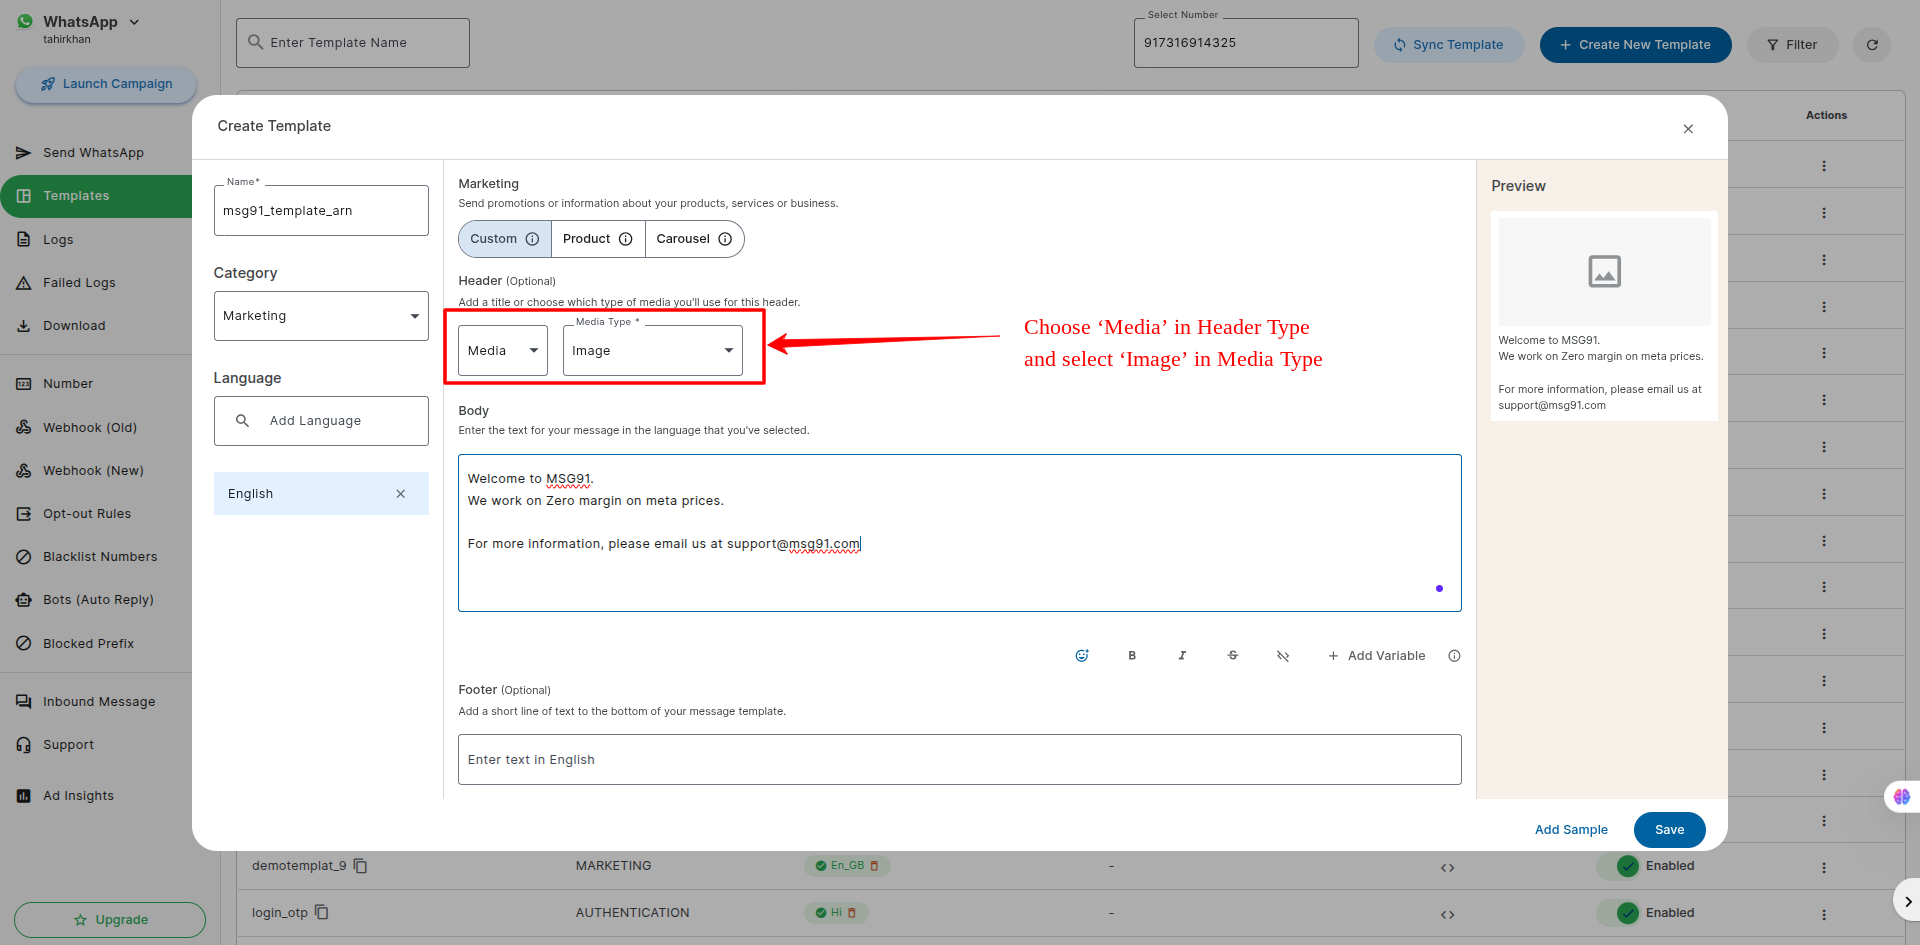Click the template Name input field
The image size is (1920, 945).
pos(321,211)
